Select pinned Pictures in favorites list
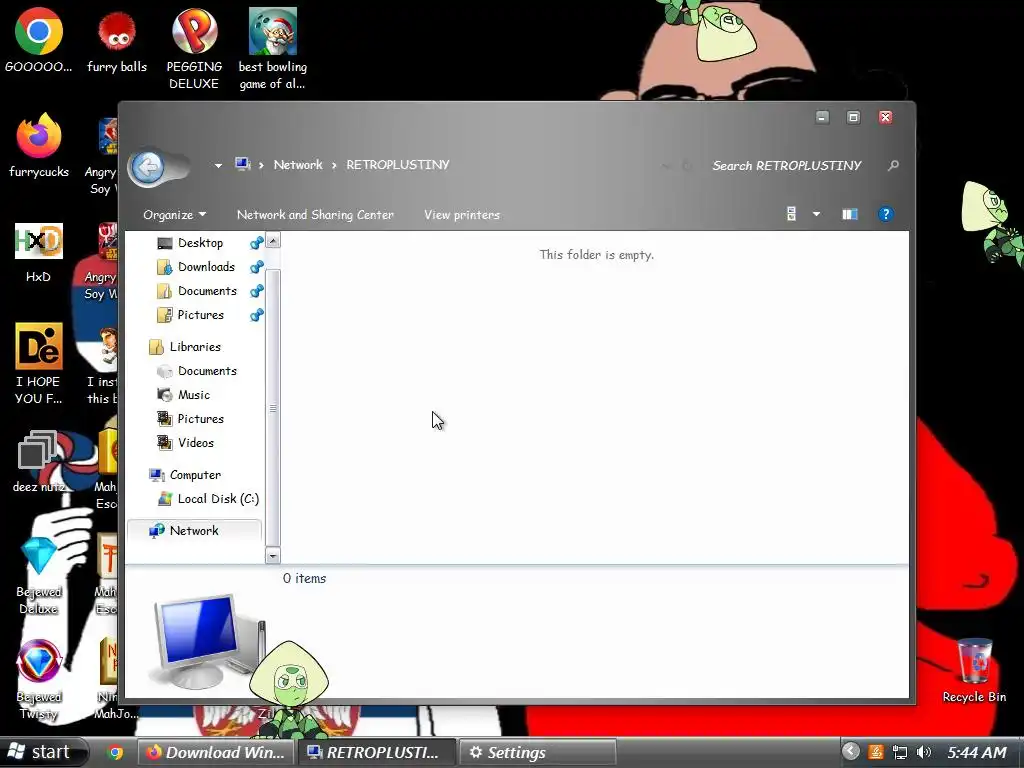 pyautogui.click(x=191, y=315)
